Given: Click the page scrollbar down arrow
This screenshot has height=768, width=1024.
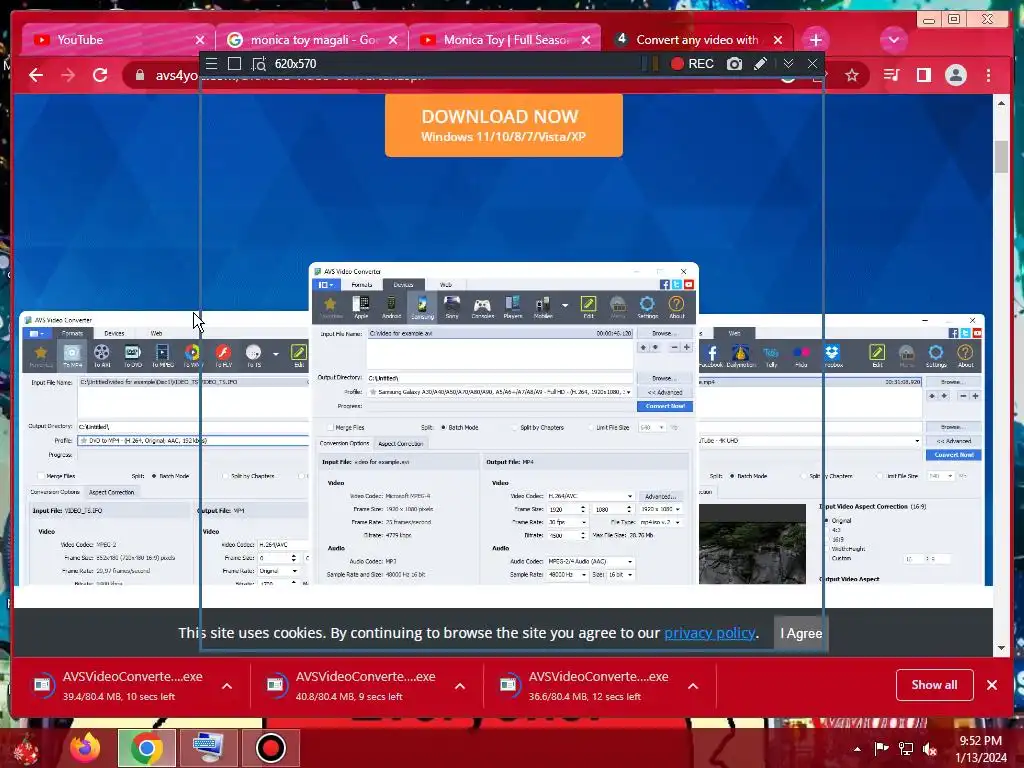Looking at the screenshot, I should pos(1001,648).
